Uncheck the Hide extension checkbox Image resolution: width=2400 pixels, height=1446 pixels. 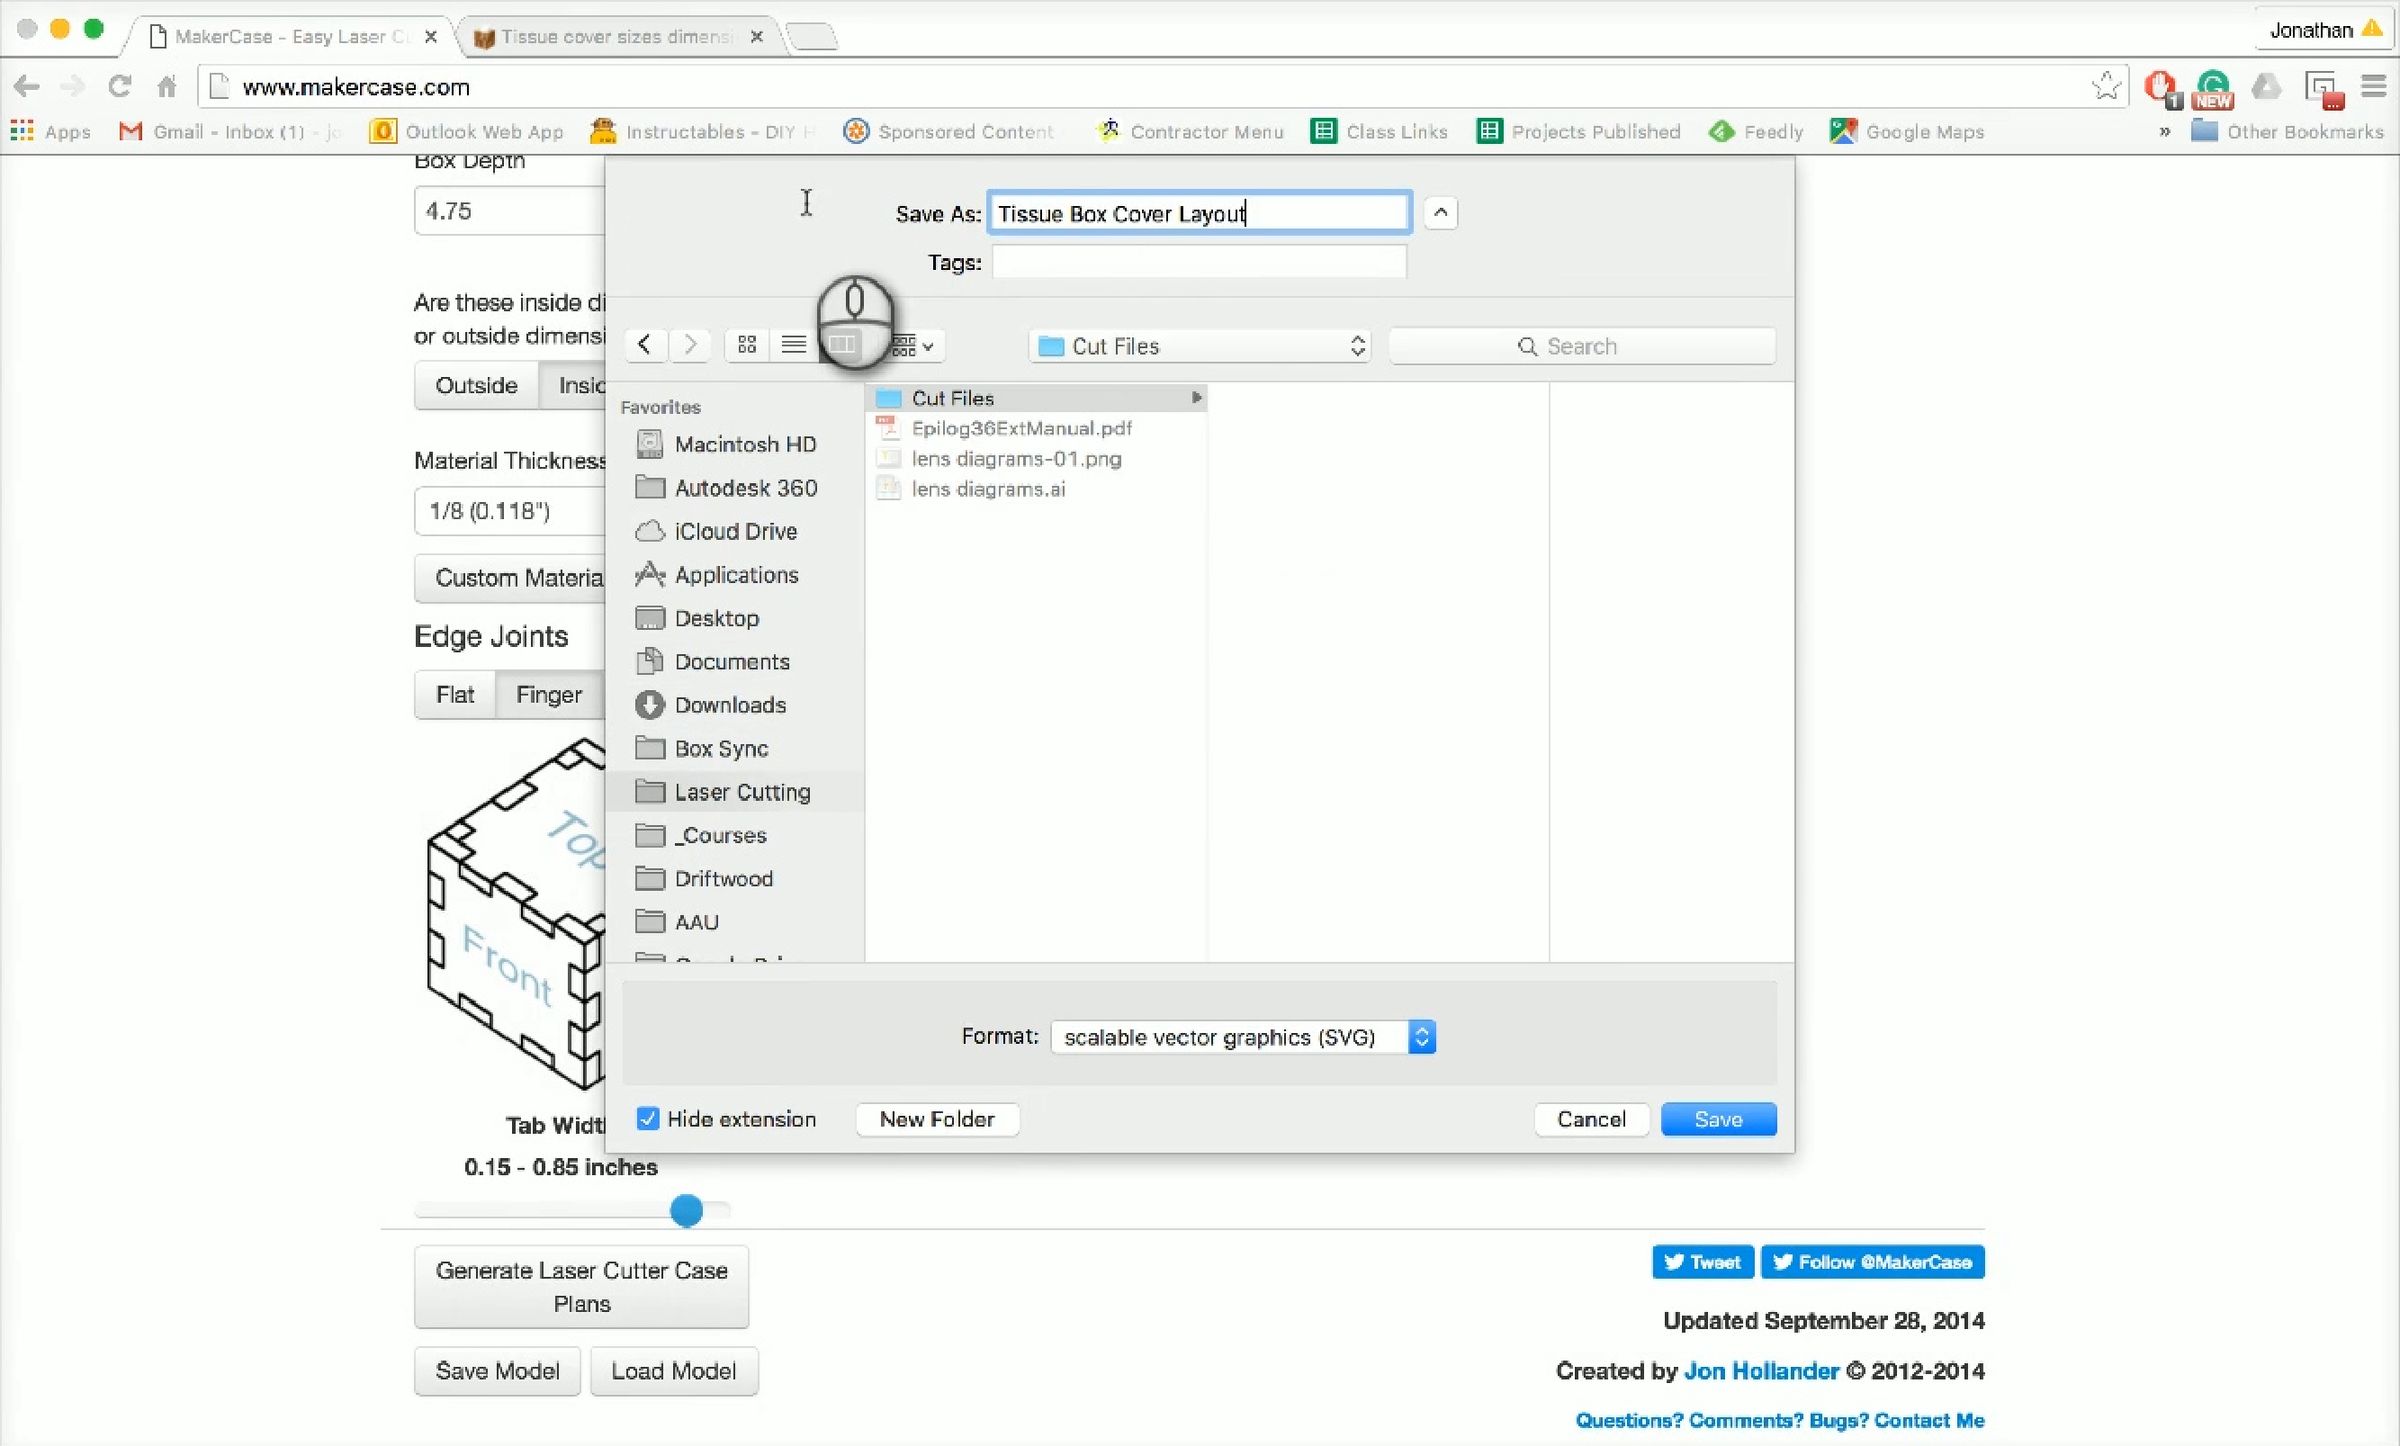(x=648, y=1119)
